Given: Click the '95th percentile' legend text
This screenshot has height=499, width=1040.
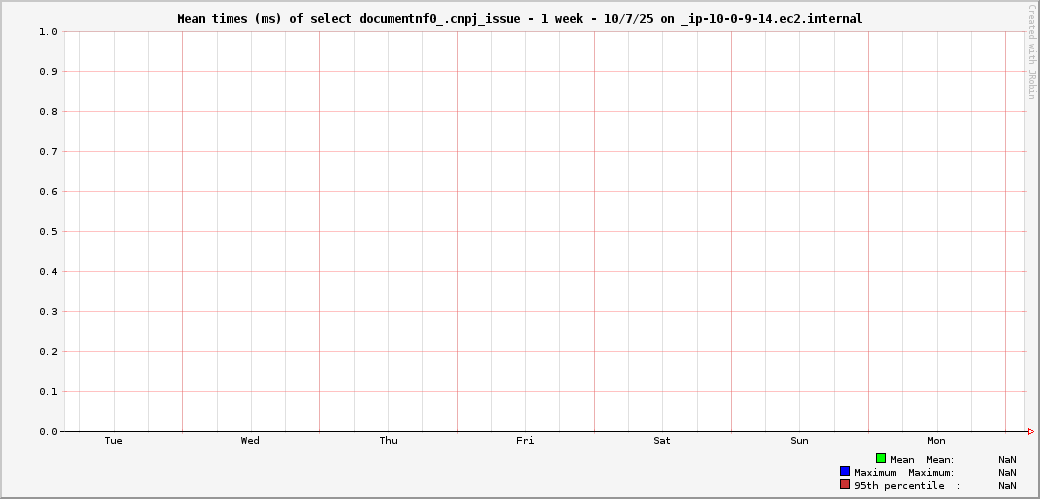Looking at the screenshot, I should click(899, 485).
